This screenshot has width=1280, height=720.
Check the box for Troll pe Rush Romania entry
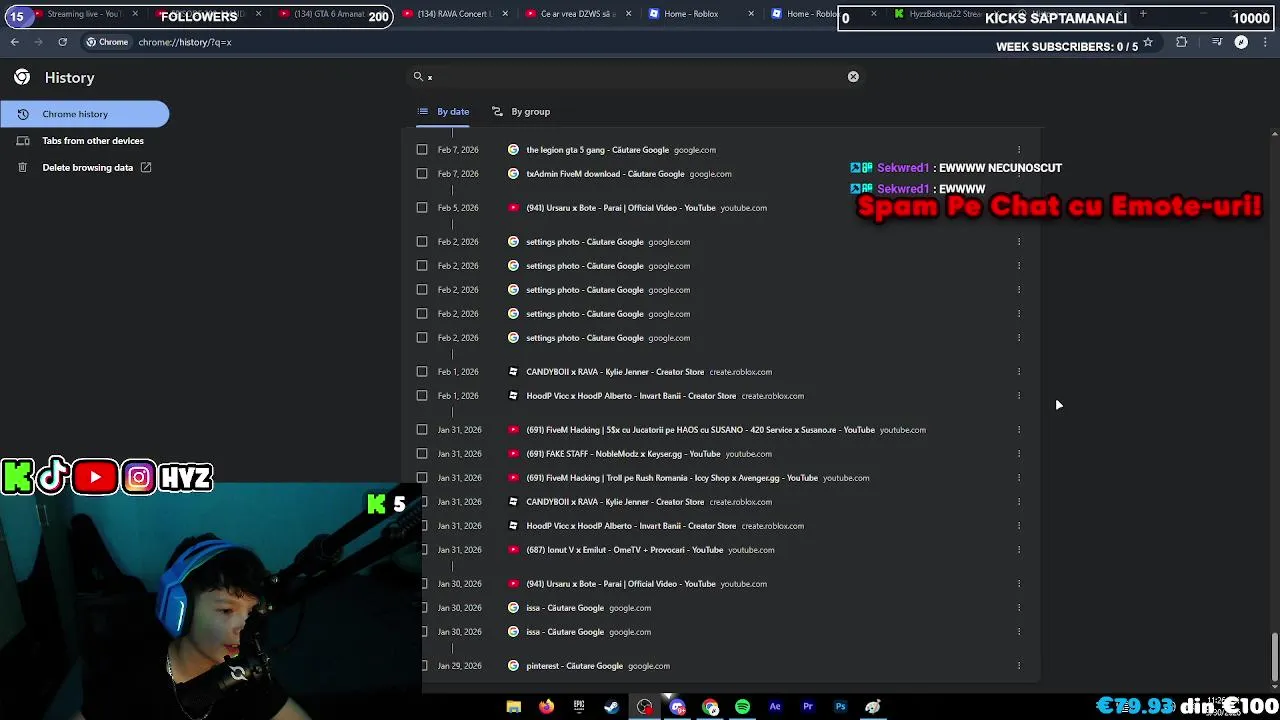click(x=424, y=478)
